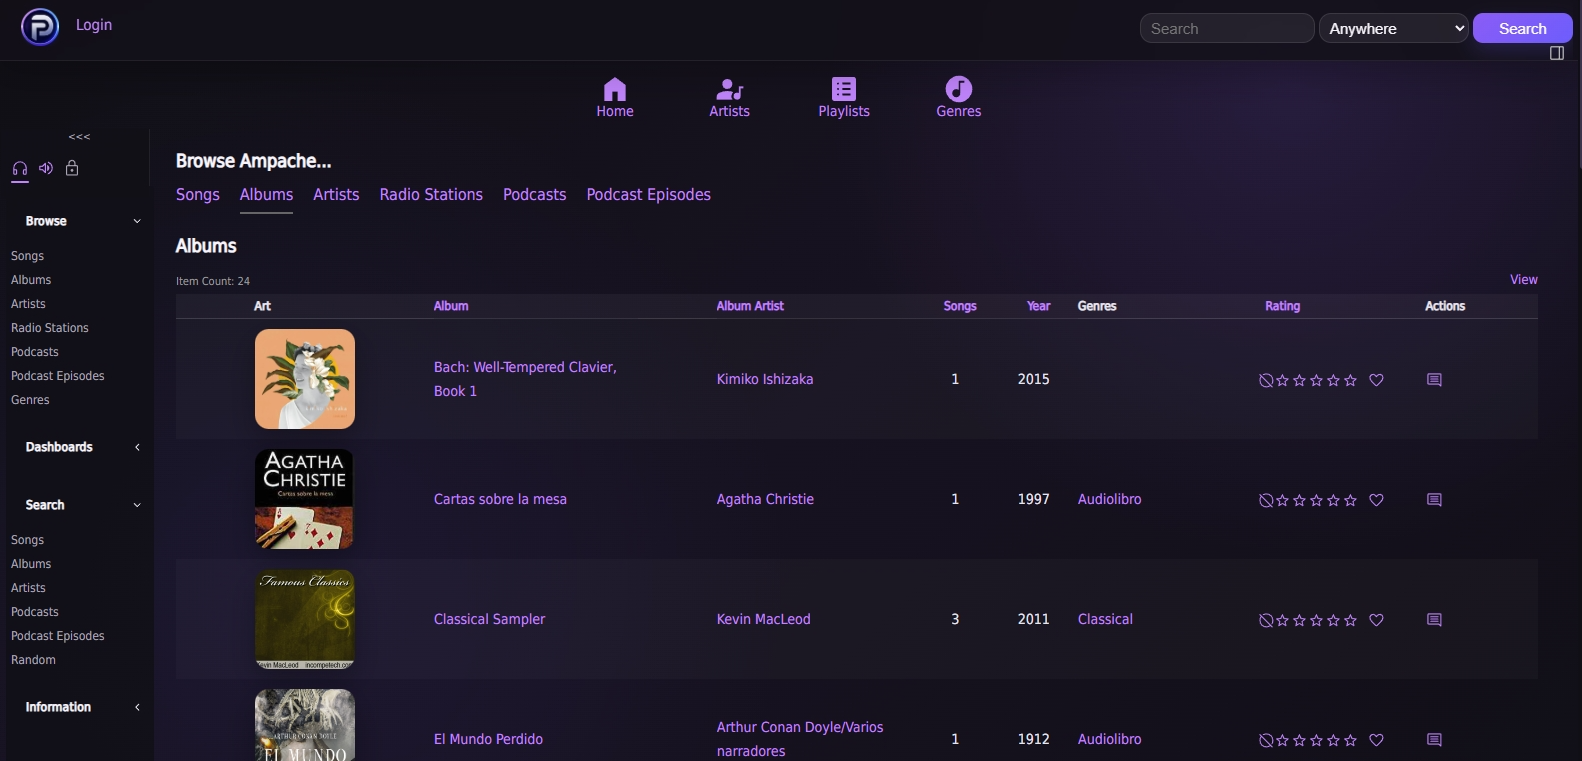Click the purple Search button
The width and height of the screenshot is (1582, 761).
[1522, 28]
